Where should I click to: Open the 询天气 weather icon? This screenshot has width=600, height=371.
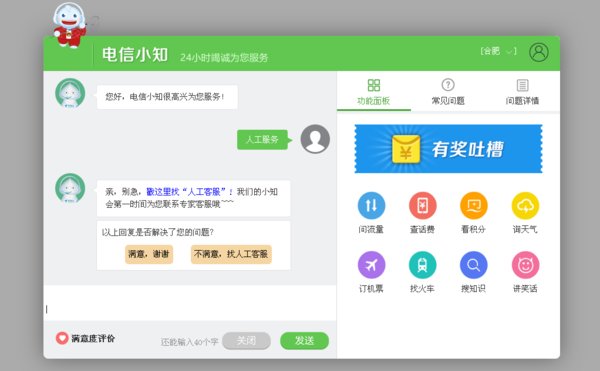tap(525, 205)
